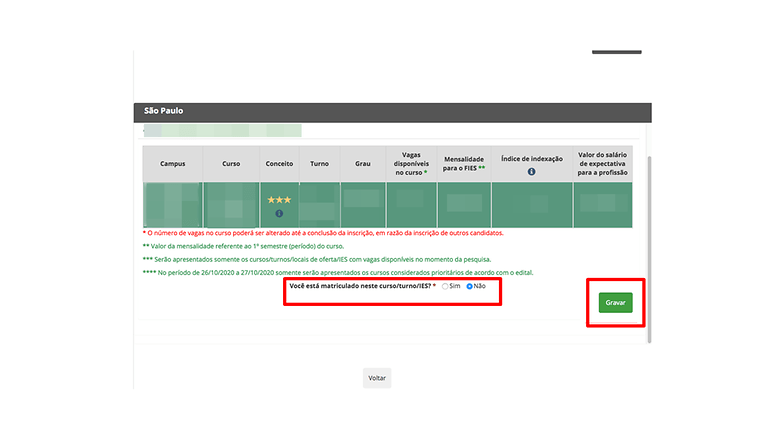782x440 pixels.
Task: Select the Não radio option
Action: pos(469,286)
